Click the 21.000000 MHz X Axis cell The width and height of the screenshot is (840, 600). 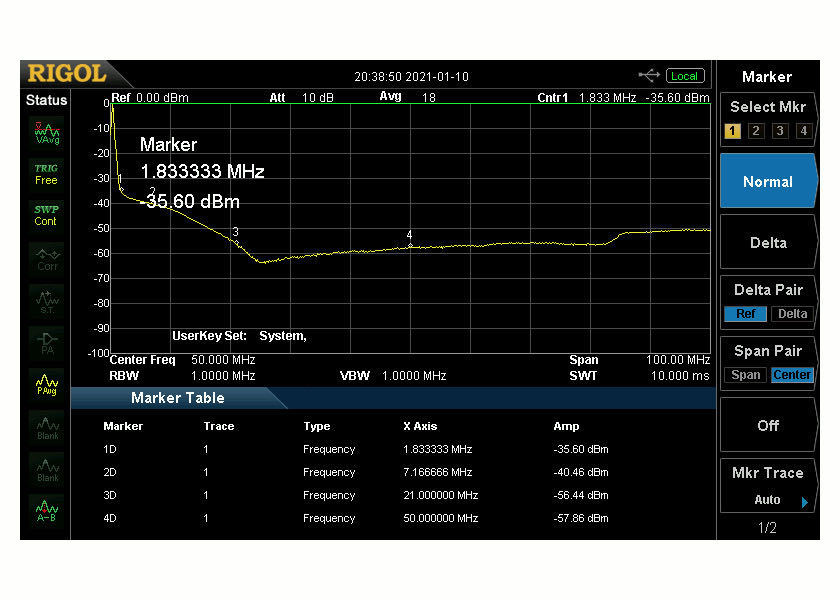(x=440, y=496)
